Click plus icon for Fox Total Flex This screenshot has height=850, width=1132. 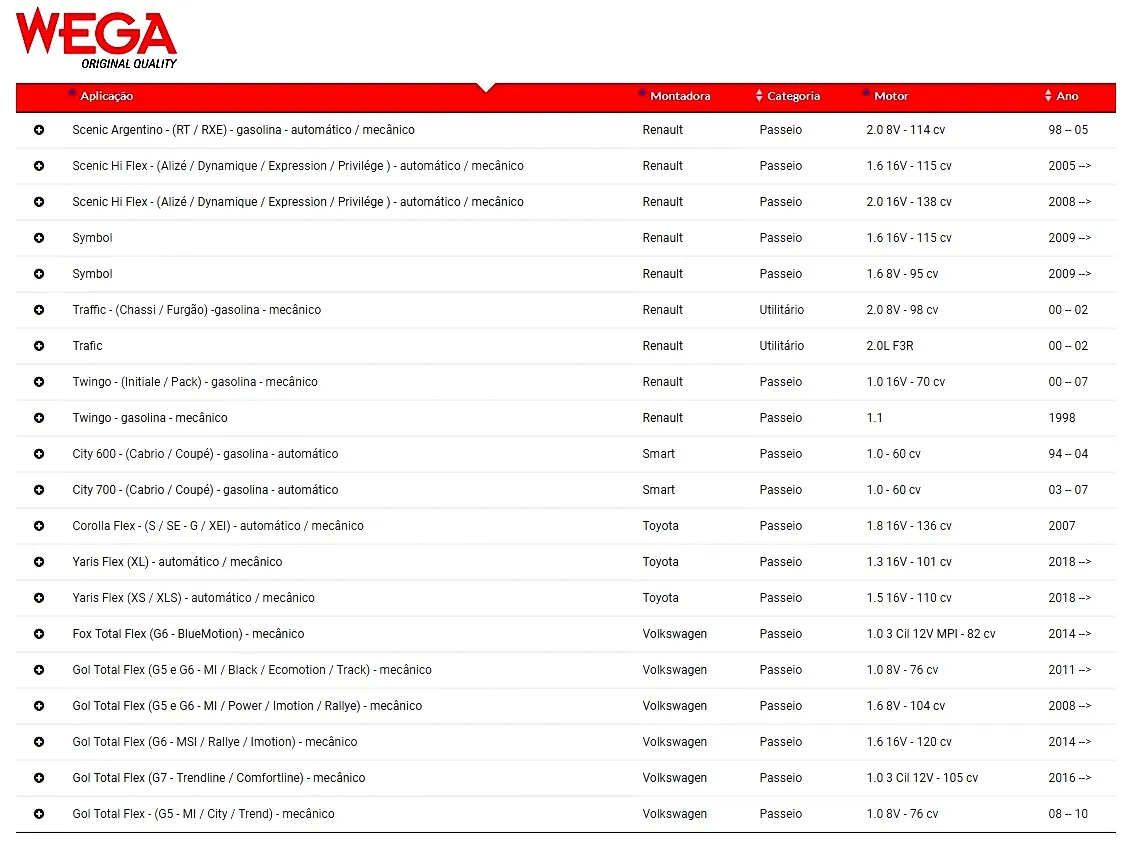[39, 634]
